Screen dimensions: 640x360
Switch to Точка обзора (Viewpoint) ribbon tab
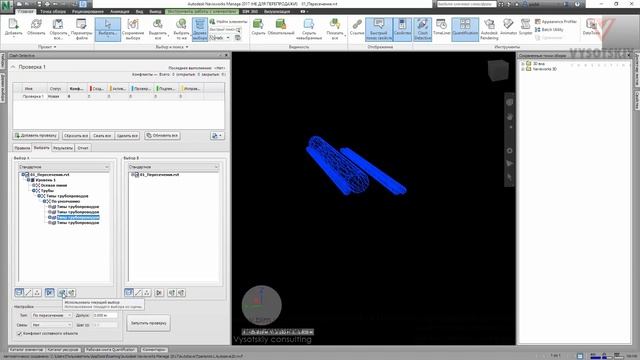coord(53,11)
